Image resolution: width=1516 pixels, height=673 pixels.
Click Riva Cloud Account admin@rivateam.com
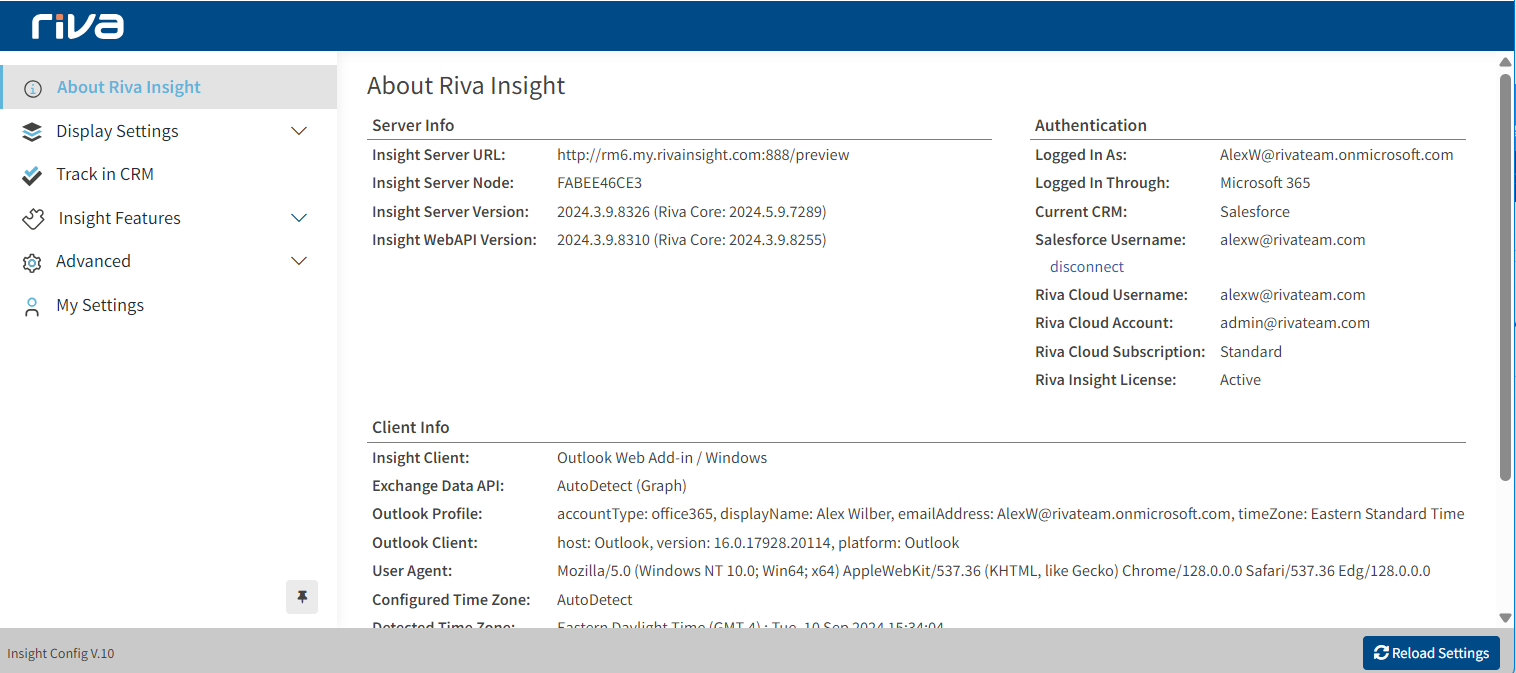(x=1295, y=323)
